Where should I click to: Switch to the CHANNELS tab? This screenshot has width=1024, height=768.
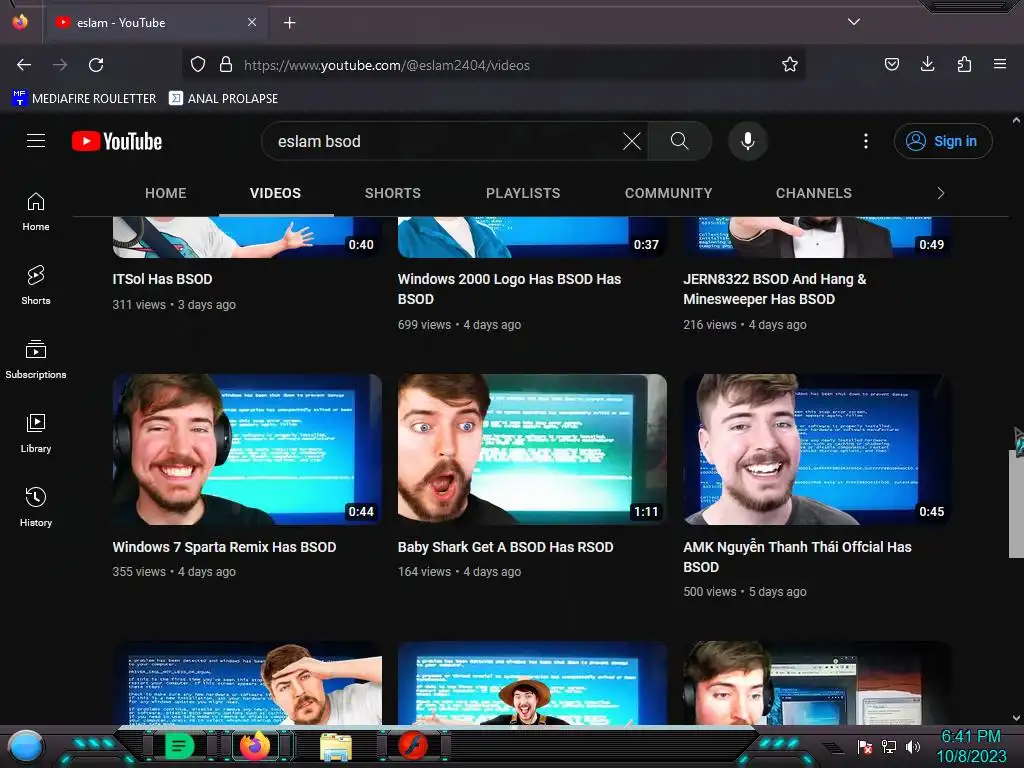814,193
